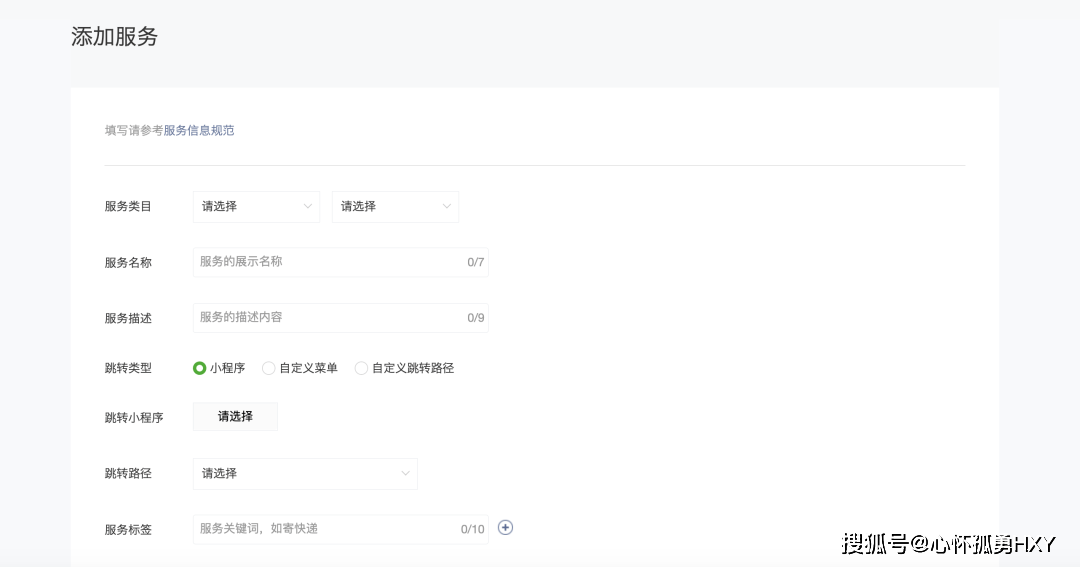Click the 0/10 counter in 服务标签
Image resolution: width=1080 pixels, height=567 pixels.
(472, 529)
